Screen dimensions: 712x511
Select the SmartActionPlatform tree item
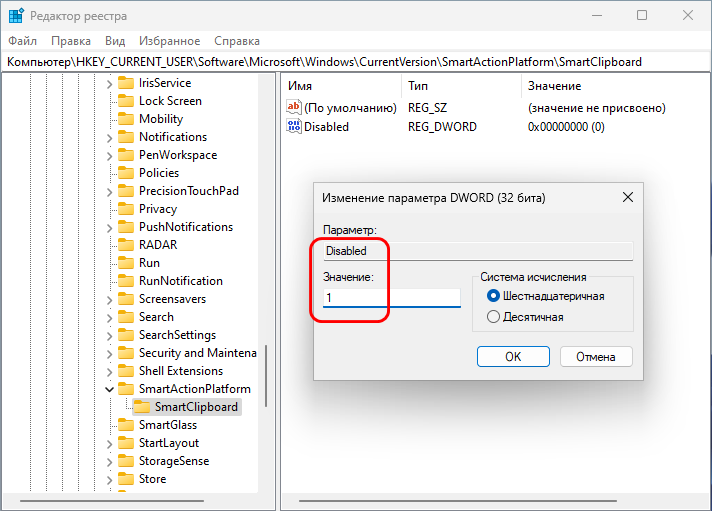[x=195, y=389]
